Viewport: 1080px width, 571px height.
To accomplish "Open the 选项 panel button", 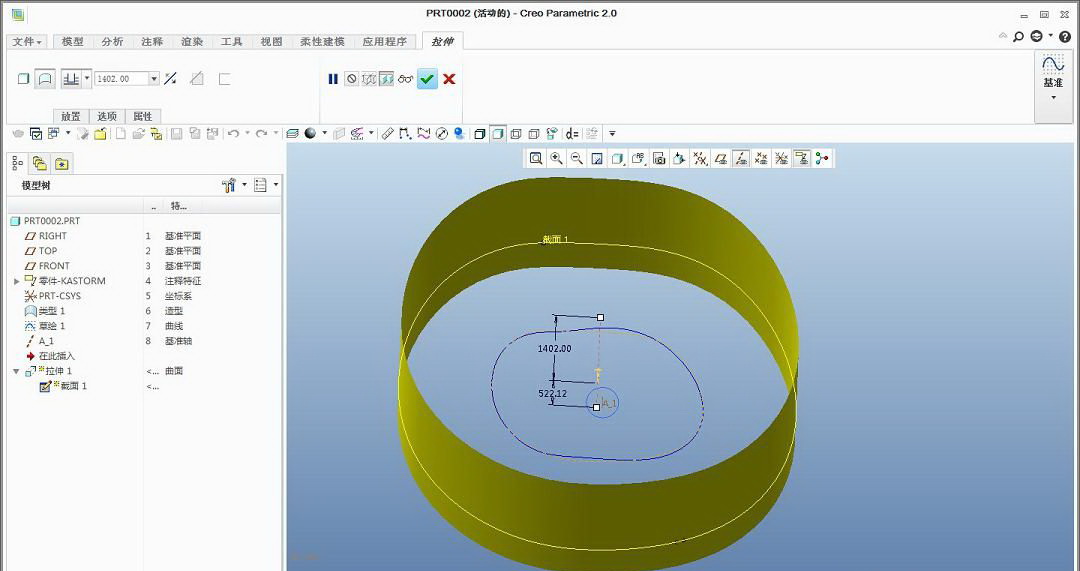I will tap(107, 116).
